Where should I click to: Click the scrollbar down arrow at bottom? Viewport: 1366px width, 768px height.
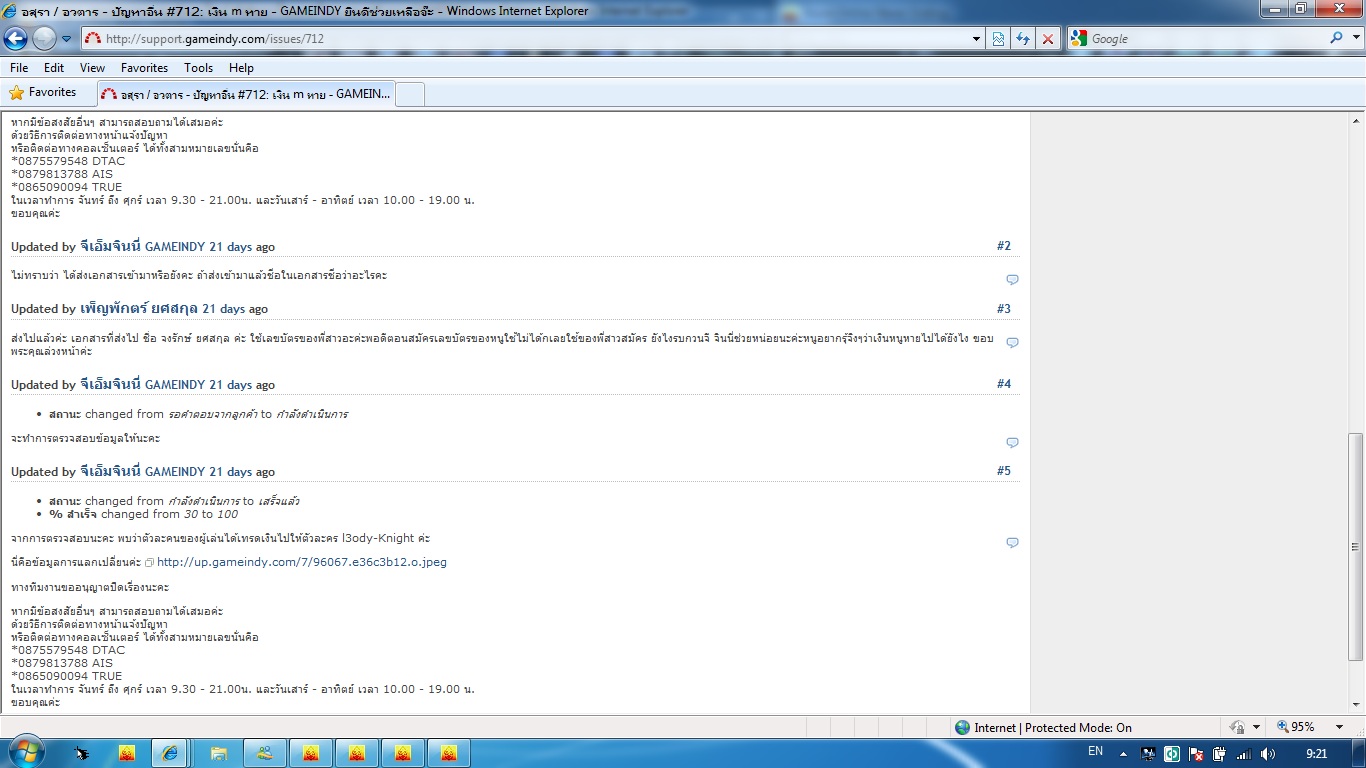[x=1356, y=706]
